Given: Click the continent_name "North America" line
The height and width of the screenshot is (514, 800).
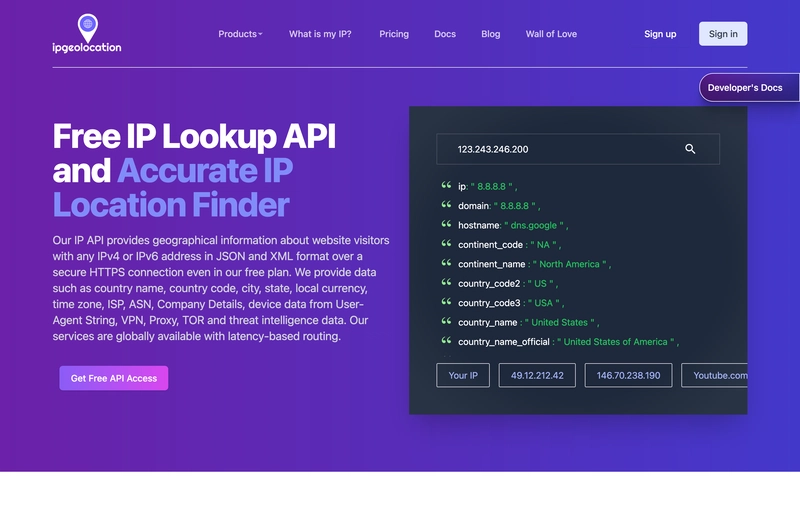Looking at the screenshot, I should tap(526, 264).
